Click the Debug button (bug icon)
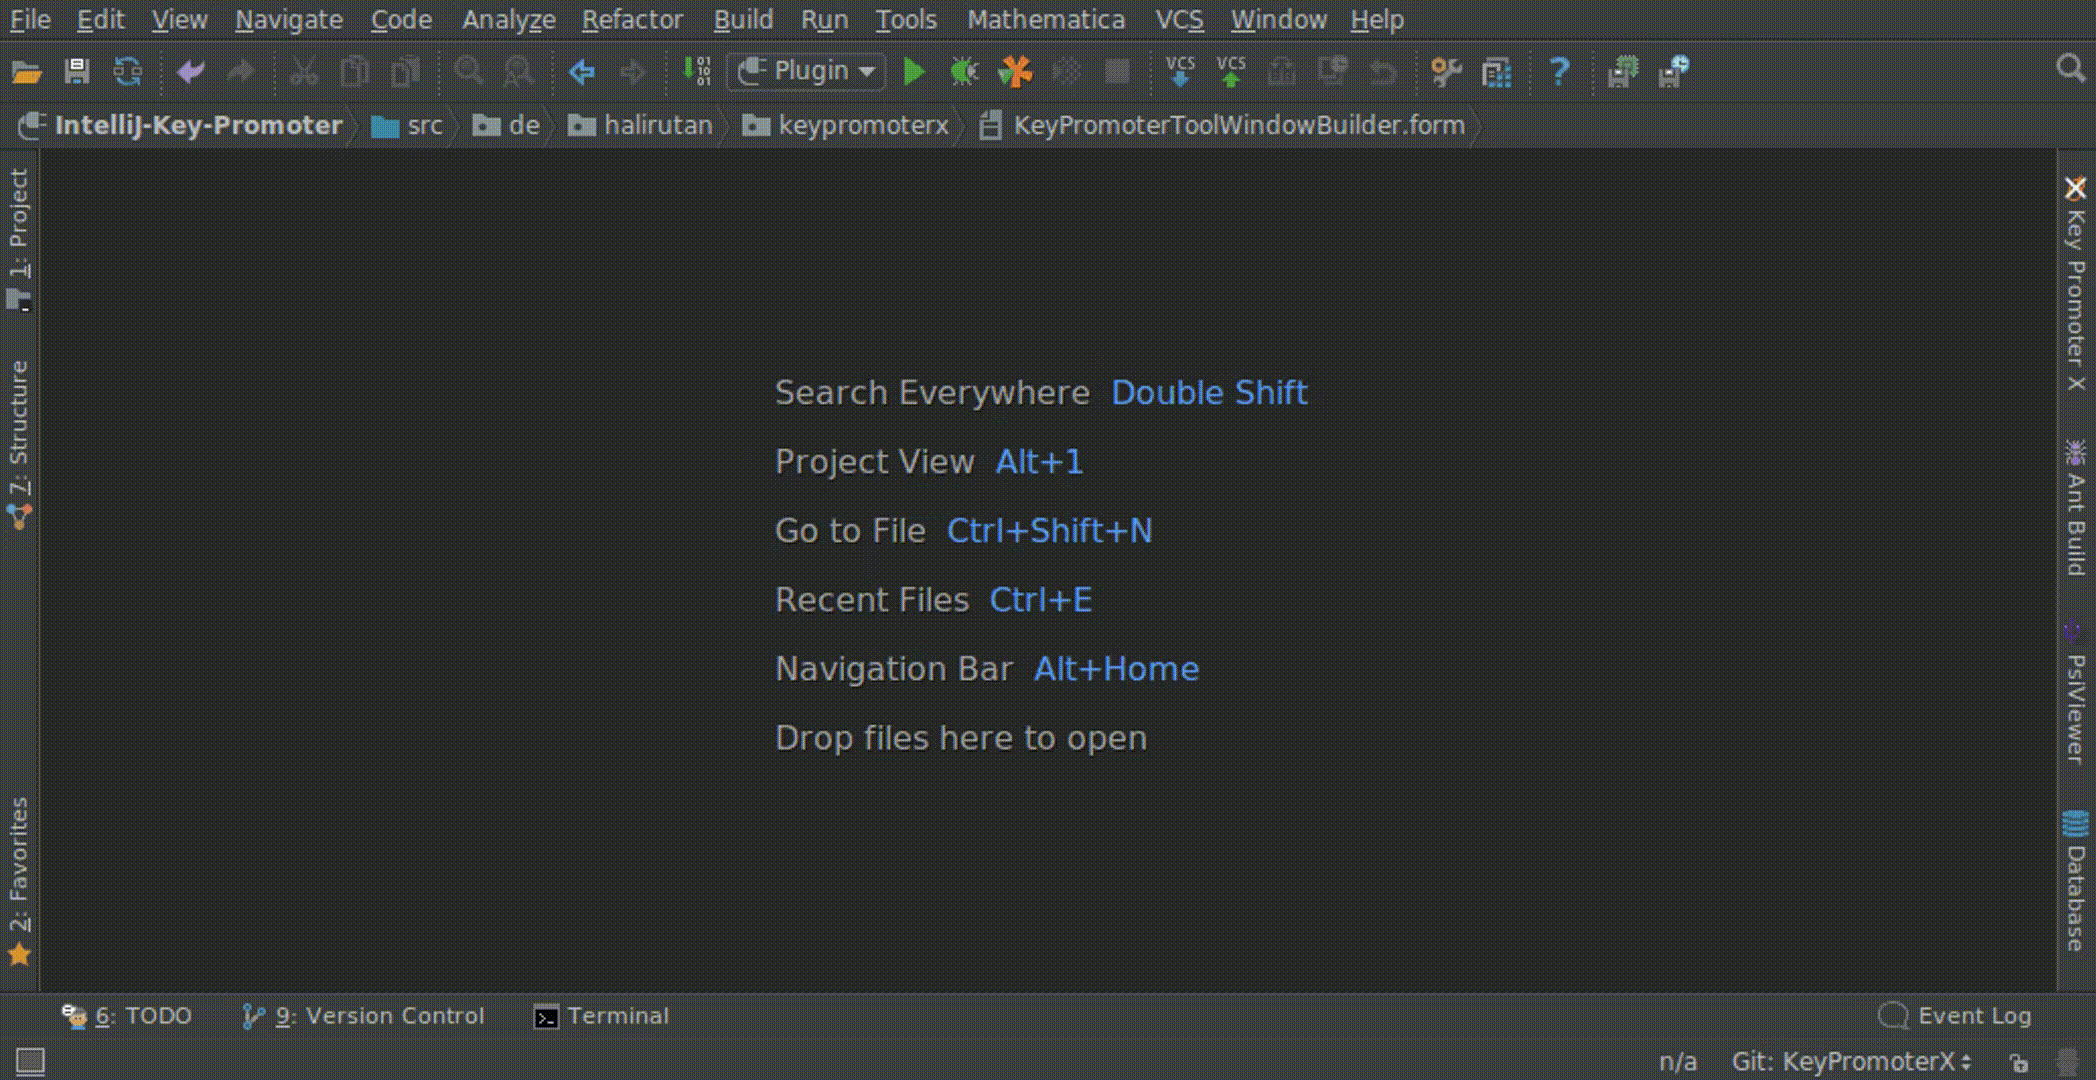This screenshot has width=2096, height=1080. [x=963, y=72]
